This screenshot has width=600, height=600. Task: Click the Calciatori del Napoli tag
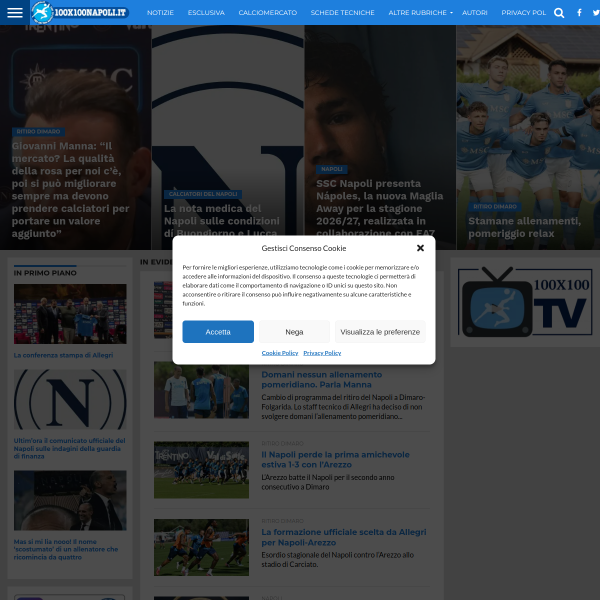[x=203, y=194]
